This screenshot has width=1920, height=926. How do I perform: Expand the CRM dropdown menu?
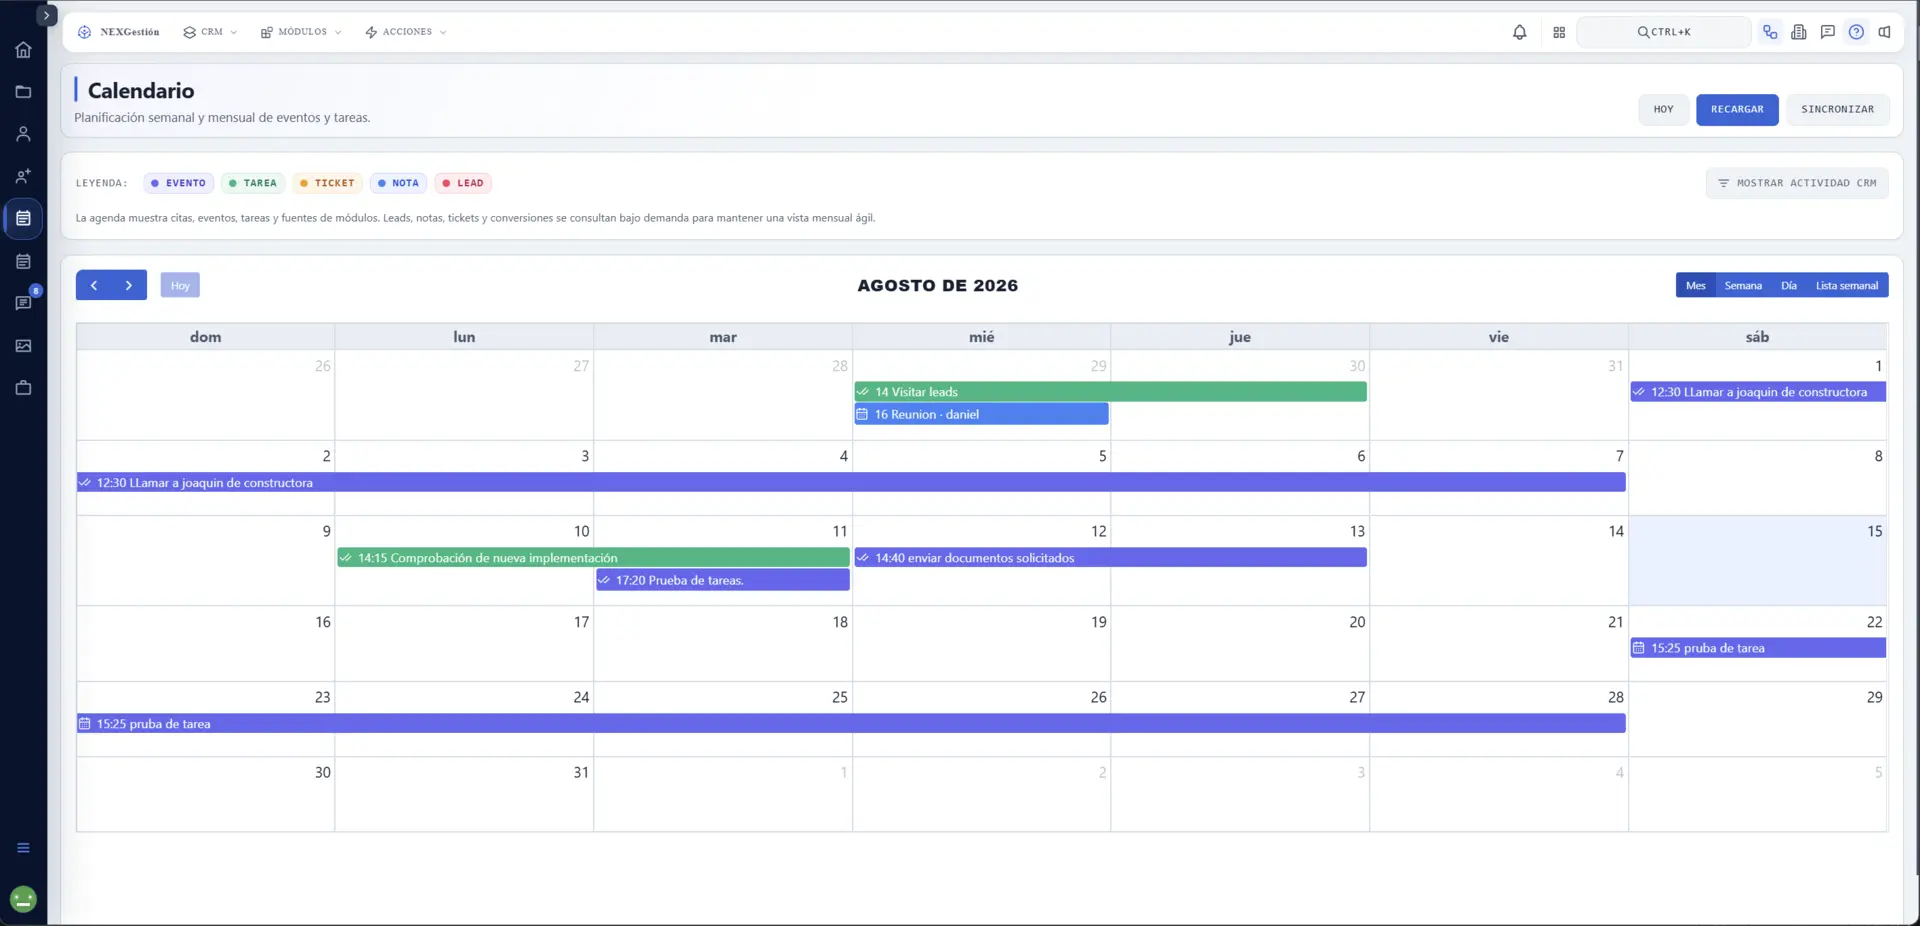pos(211,32)
